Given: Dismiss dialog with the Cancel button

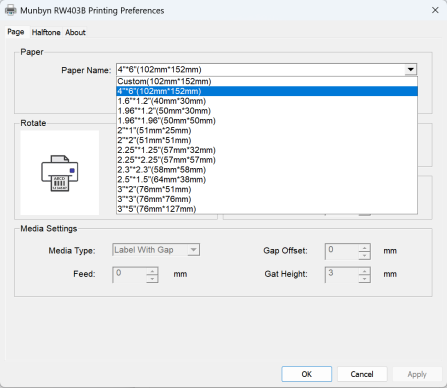Looking at the screenshot, I should (x=362, y=374).
